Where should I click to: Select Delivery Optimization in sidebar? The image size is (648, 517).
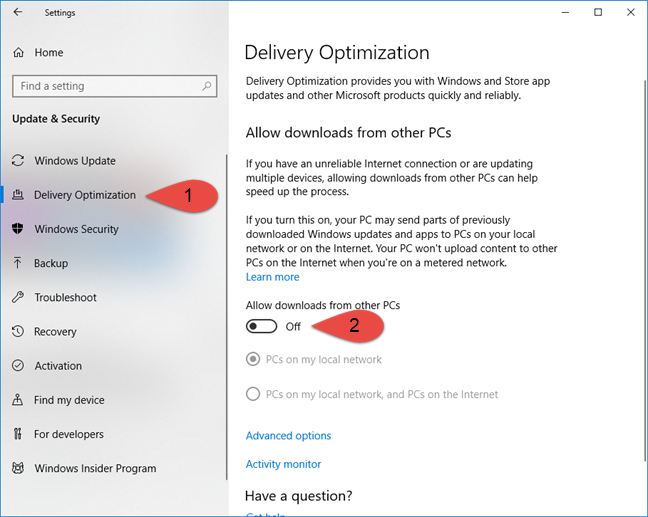(x=85, y=195)
